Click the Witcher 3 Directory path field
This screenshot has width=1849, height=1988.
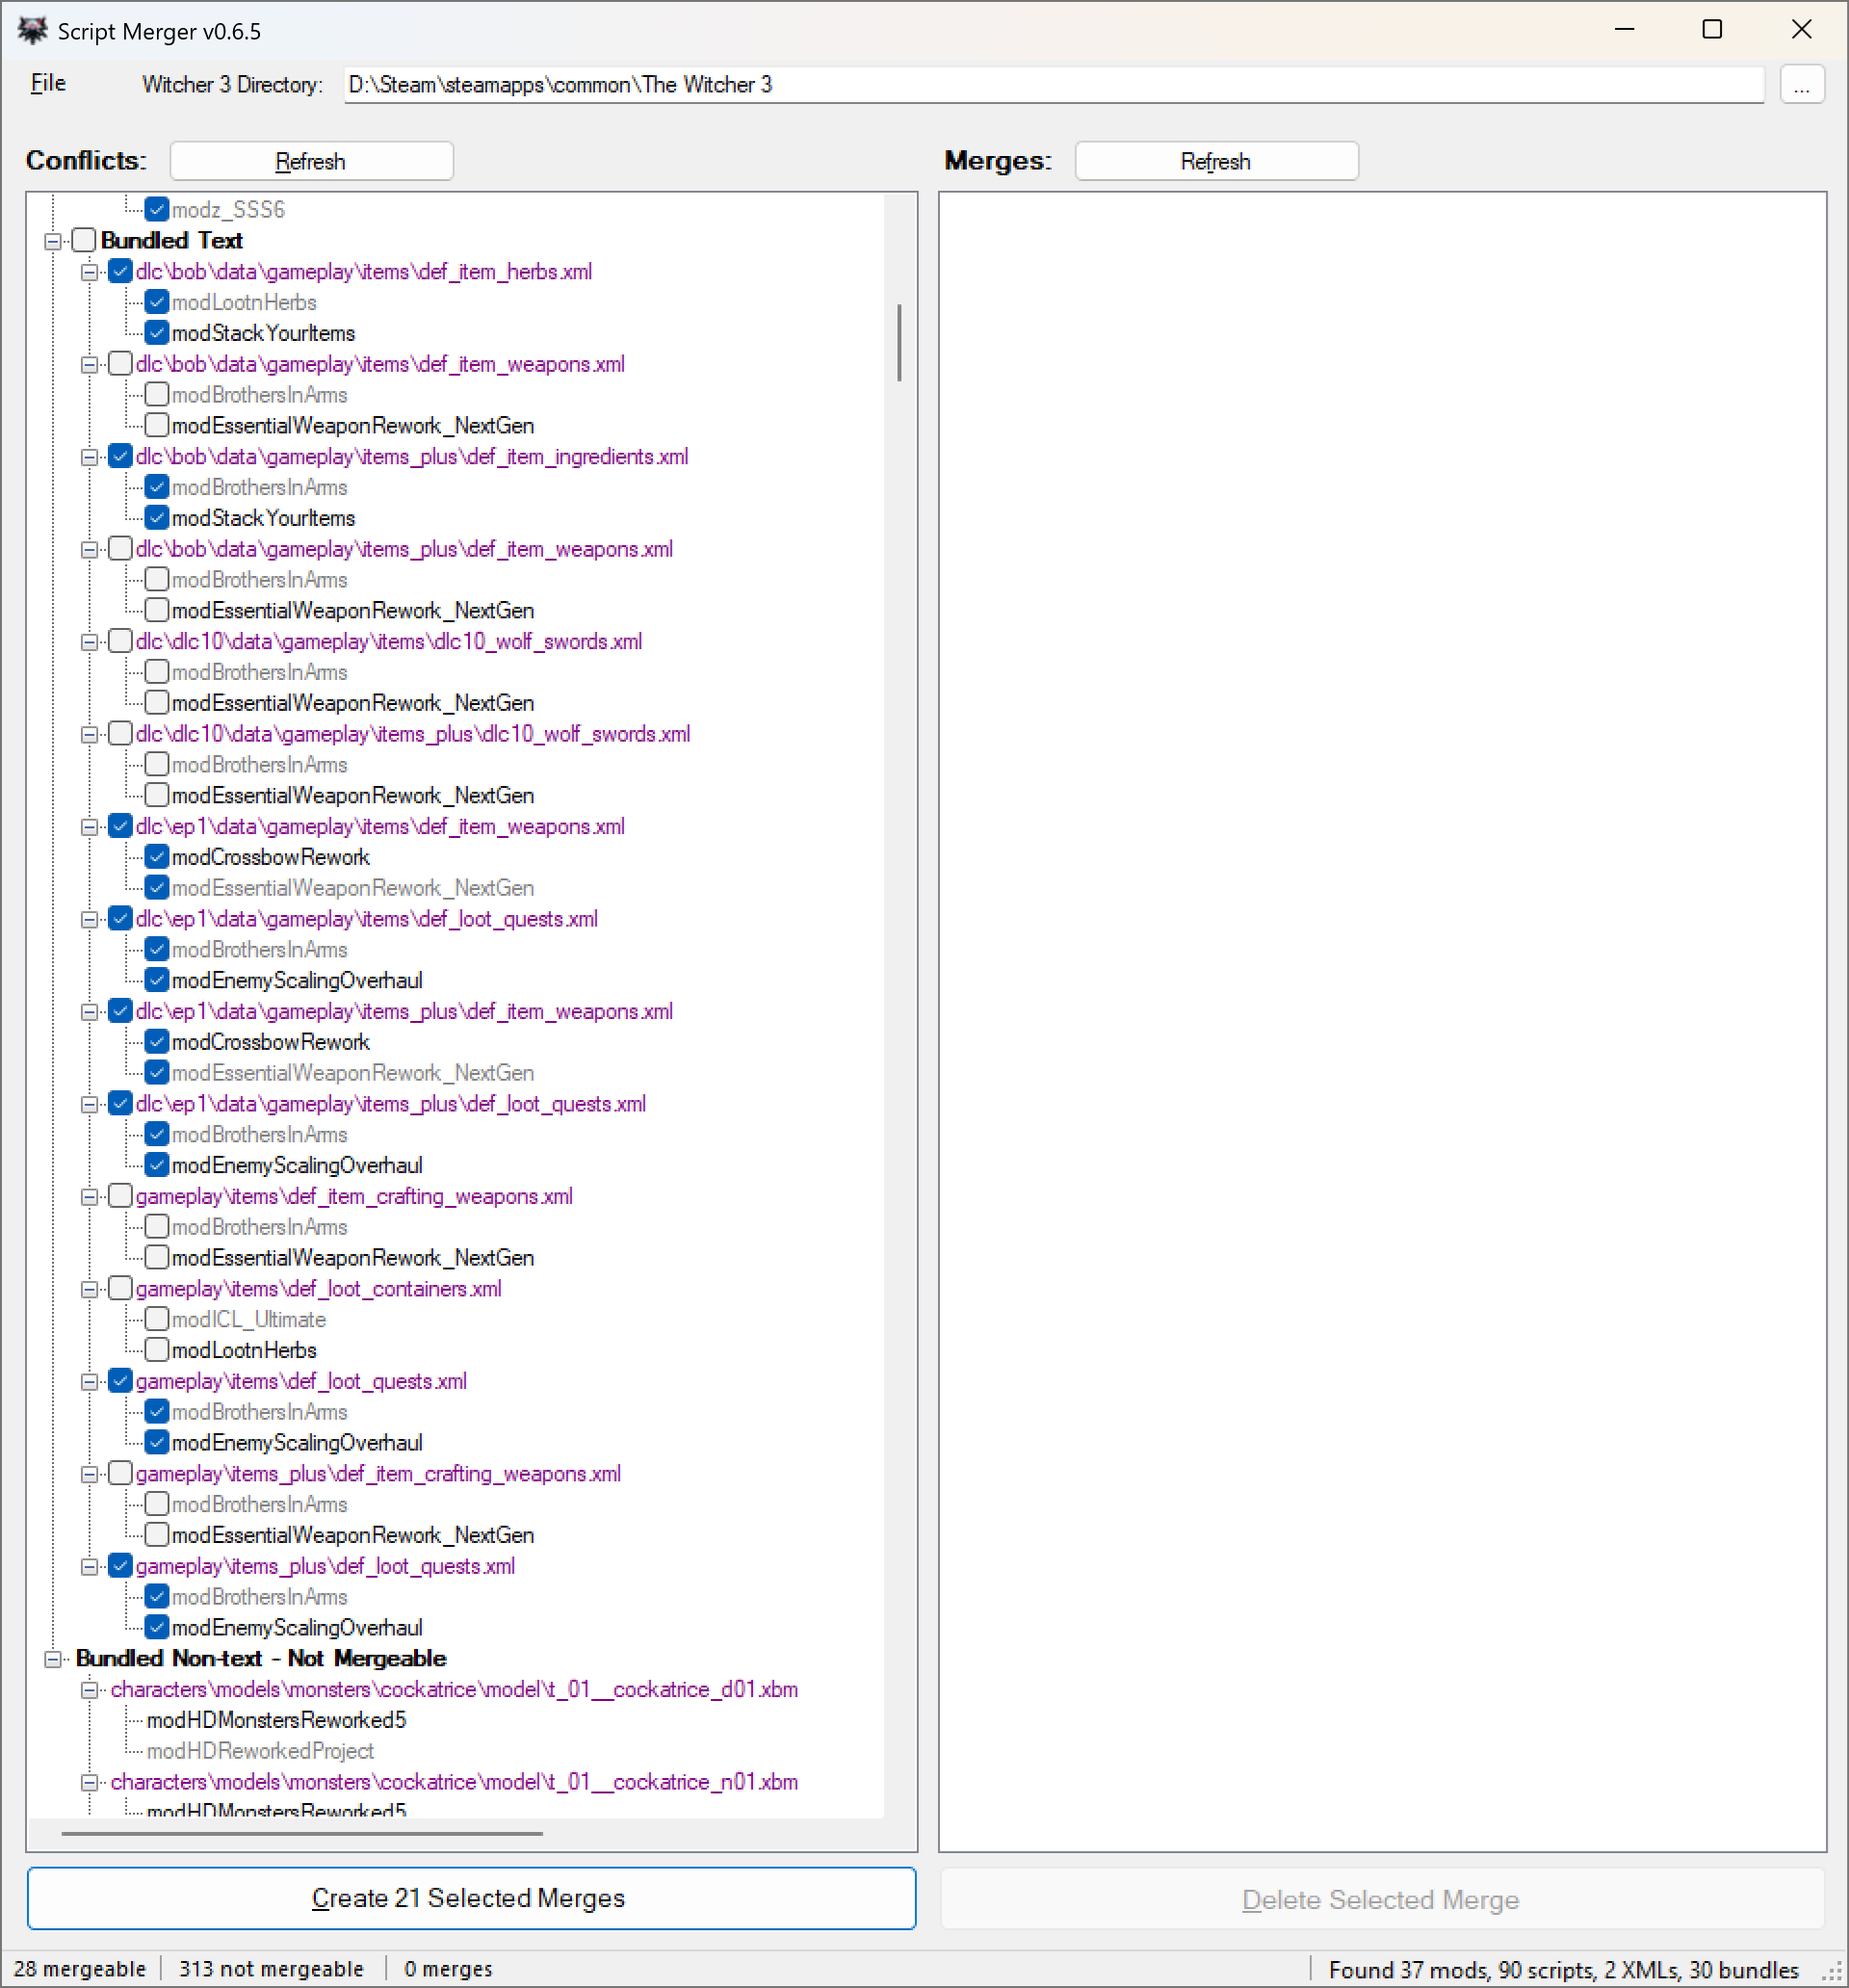(1054, 85)
